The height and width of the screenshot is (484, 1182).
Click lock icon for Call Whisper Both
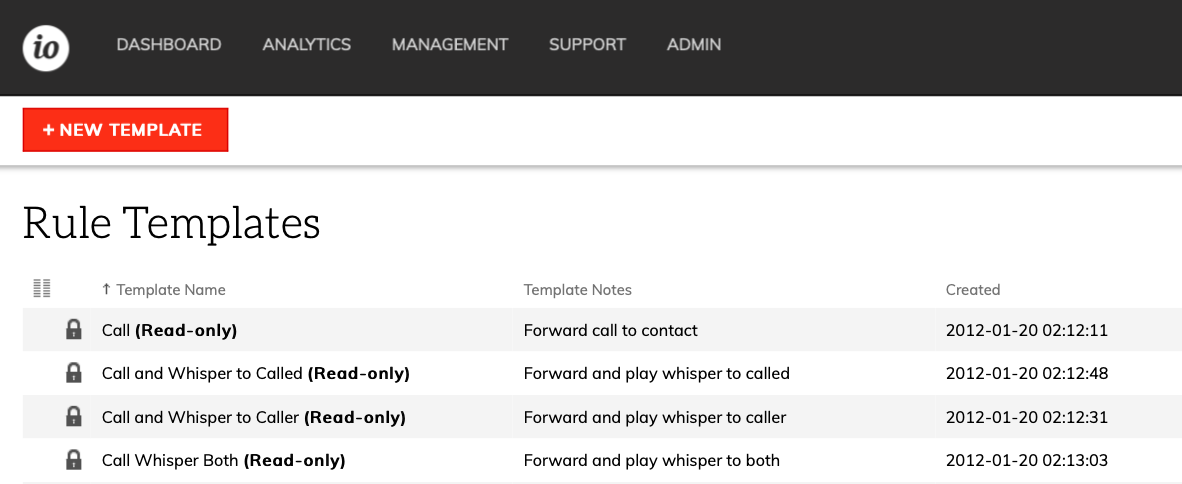coord(73,460)
